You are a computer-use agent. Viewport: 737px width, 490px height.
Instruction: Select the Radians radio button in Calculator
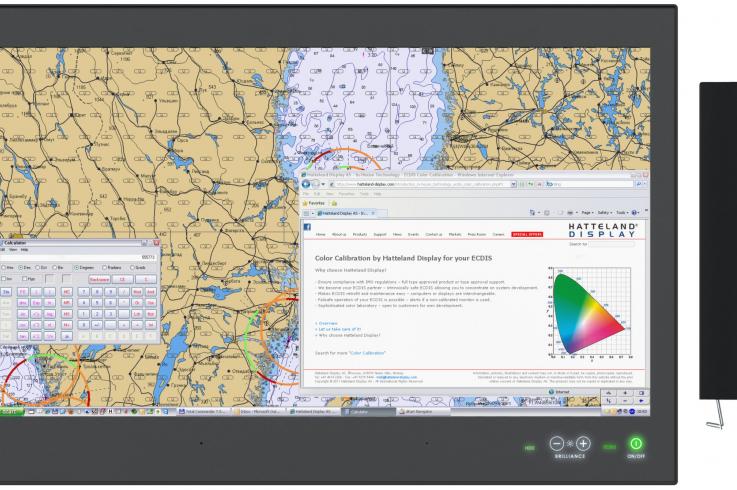pyautogui.click(x=104, y=268)
